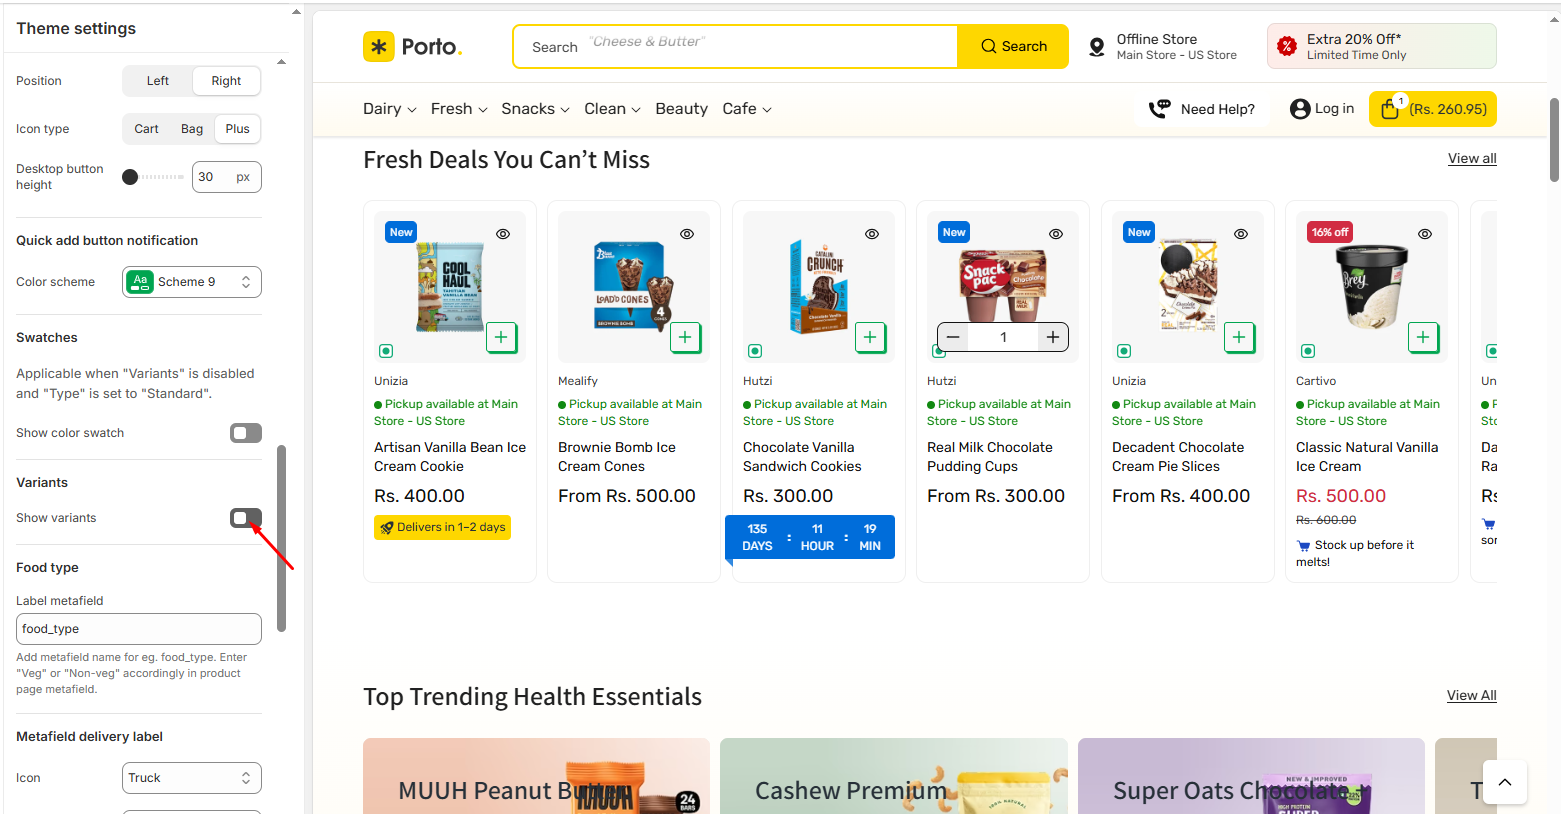Click View all for Fresh Deals
Screen dimensions: 1561x814
point(1472,159)
